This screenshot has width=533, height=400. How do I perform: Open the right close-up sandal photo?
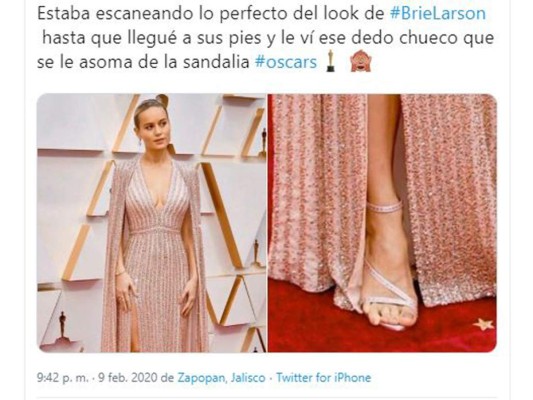click(x=382, y=223)
